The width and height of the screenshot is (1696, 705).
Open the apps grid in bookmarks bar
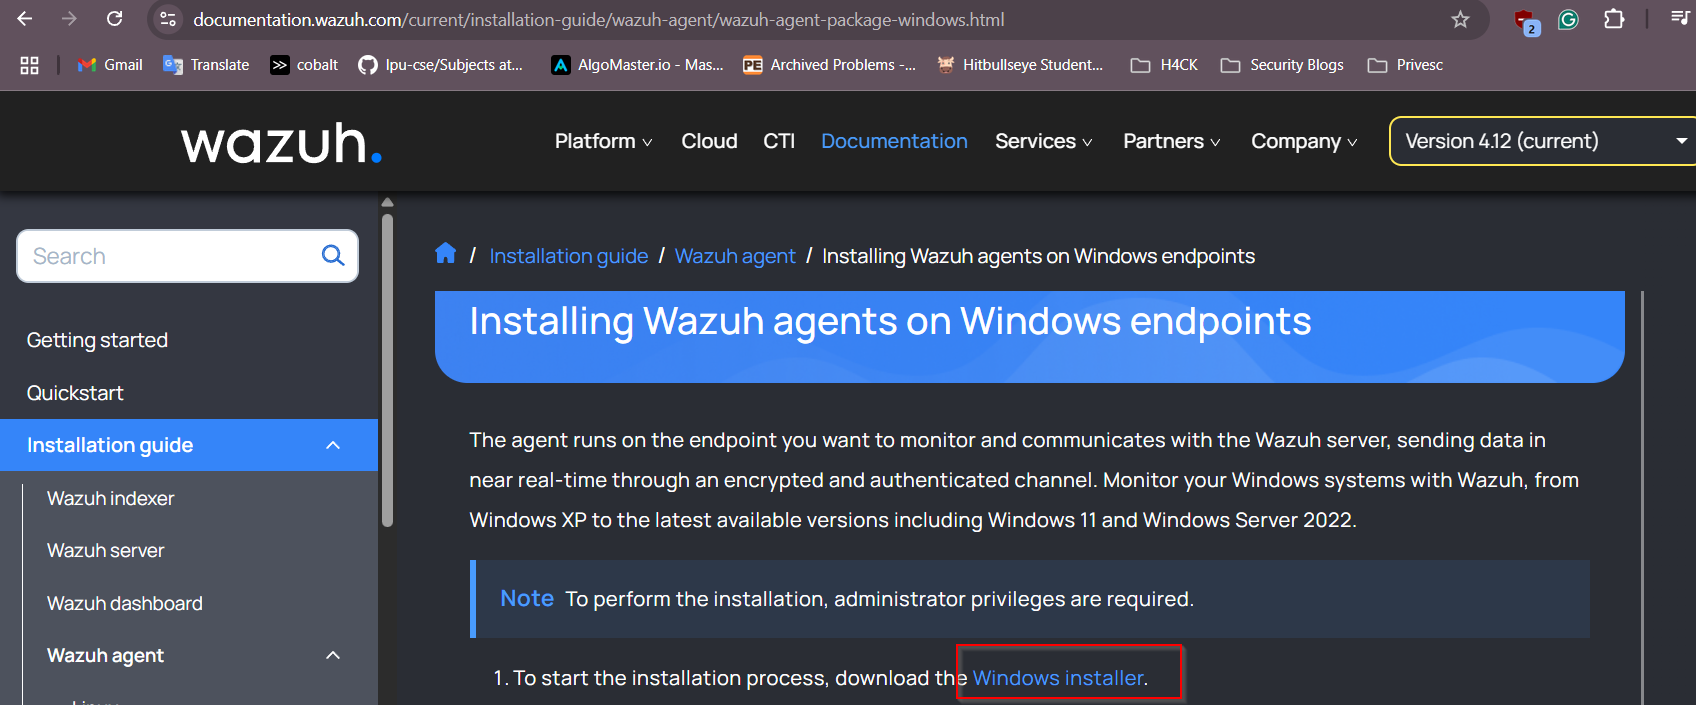29,65
